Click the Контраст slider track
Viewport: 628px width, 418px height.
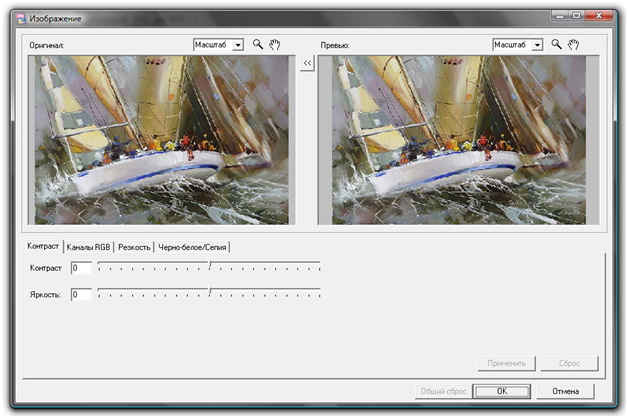[209, 268]
